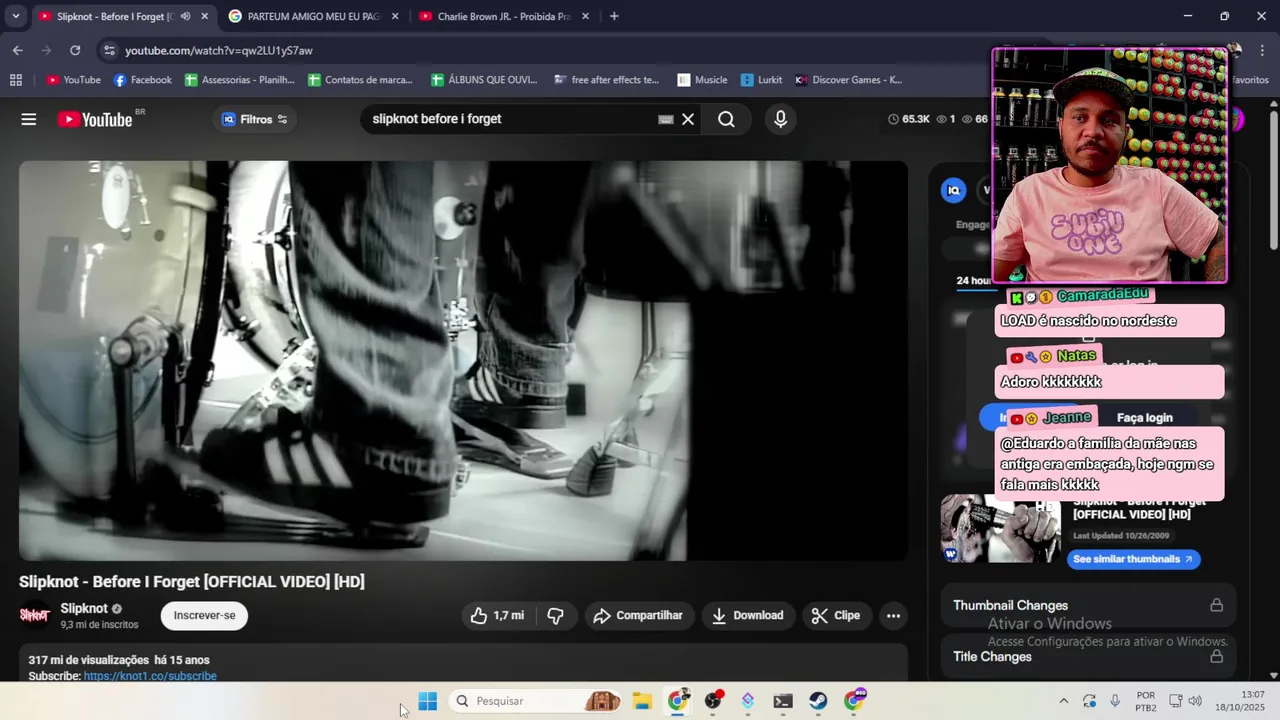Like the video showing 1,7 mi

coord(498,615)
